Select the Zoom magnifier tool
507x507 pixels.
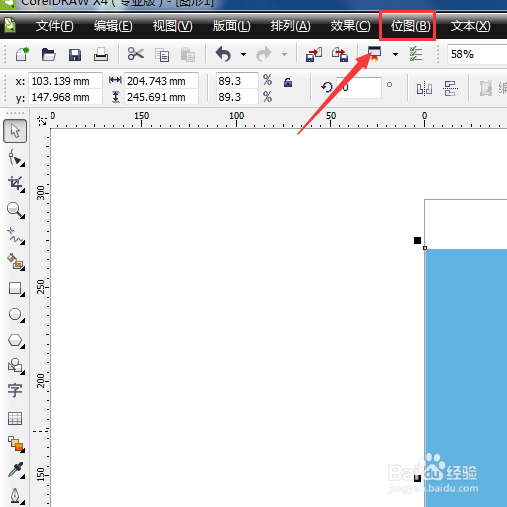[15, 210]
